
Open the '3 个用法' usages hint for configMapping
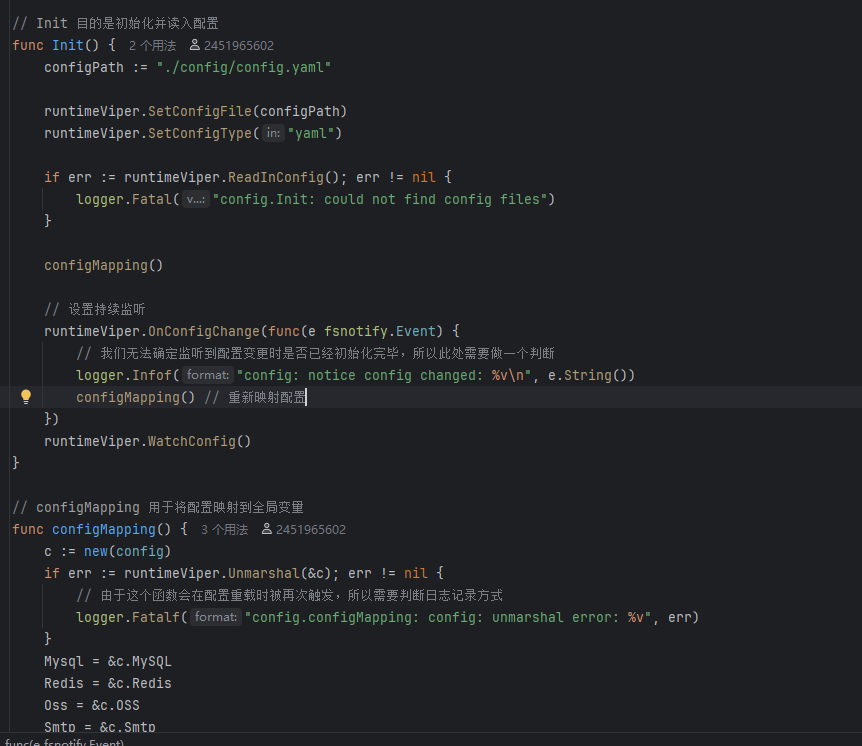tap(224, 529)
